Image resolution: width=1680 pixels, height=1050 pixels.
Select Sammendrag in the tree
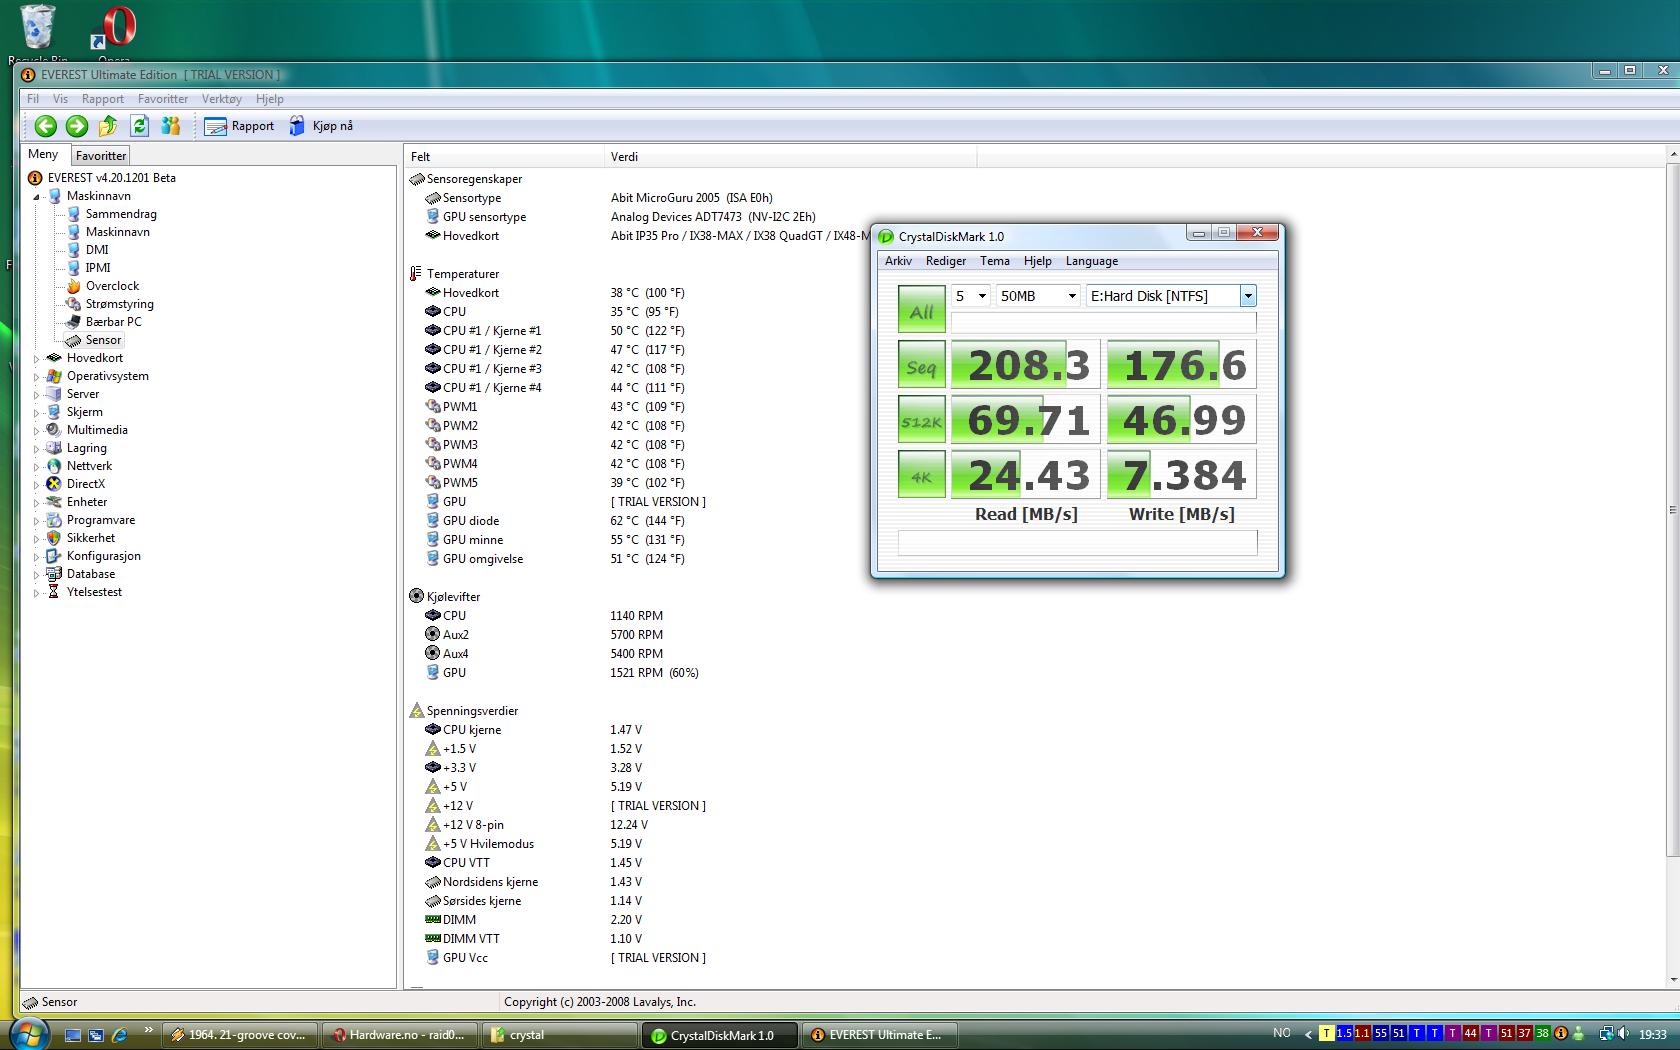tap(121, 214)
